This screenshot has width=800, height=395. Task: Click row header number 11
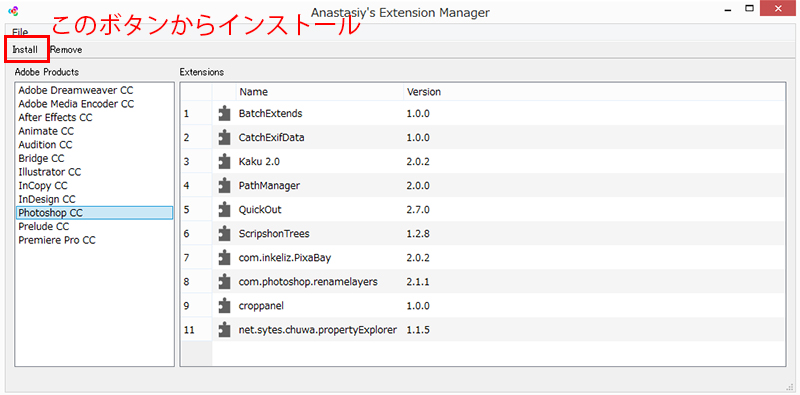point(196,330)
